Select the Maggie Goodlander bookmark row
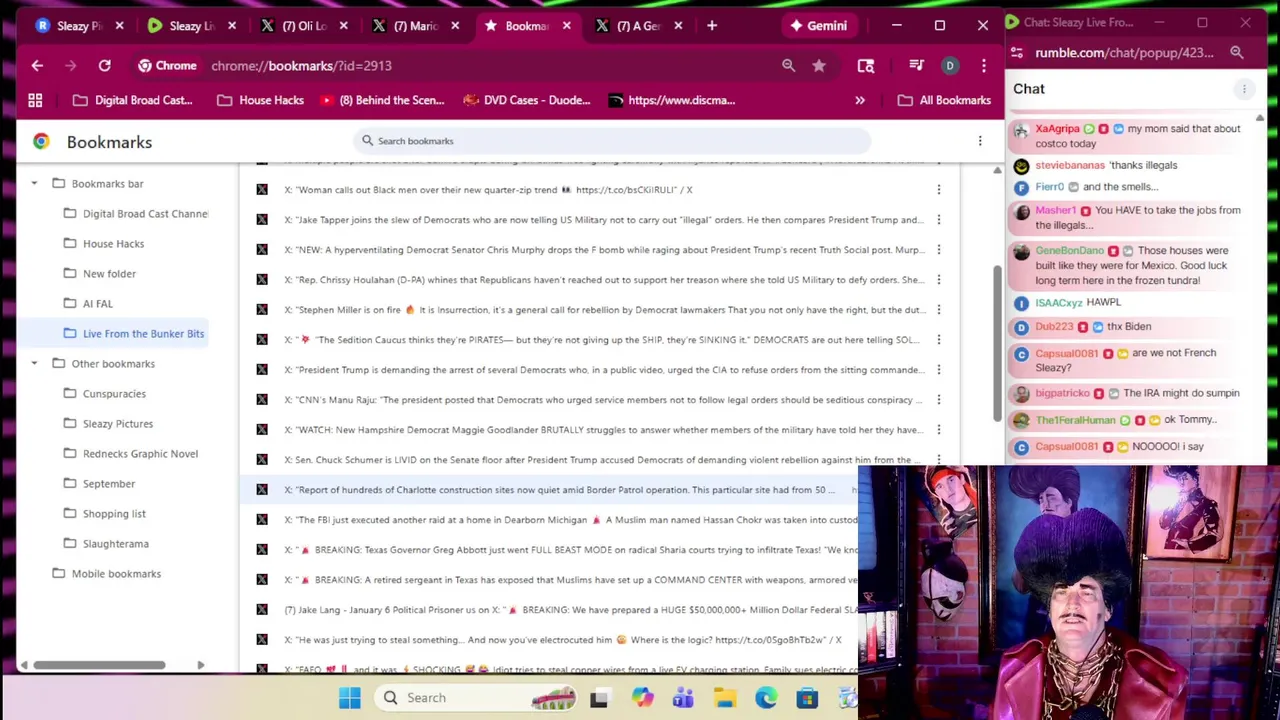The width and height of the screenshot is (1280, 720). (599, 430)
